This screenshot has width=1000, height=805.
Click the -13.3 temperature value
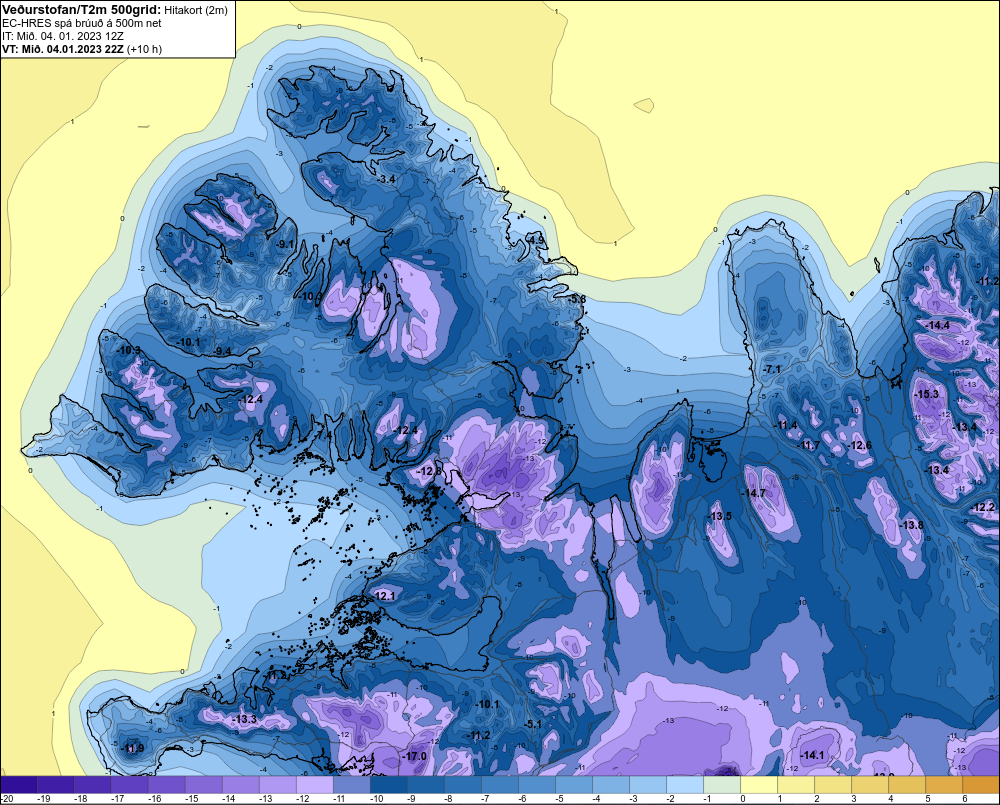pos(244,720)
